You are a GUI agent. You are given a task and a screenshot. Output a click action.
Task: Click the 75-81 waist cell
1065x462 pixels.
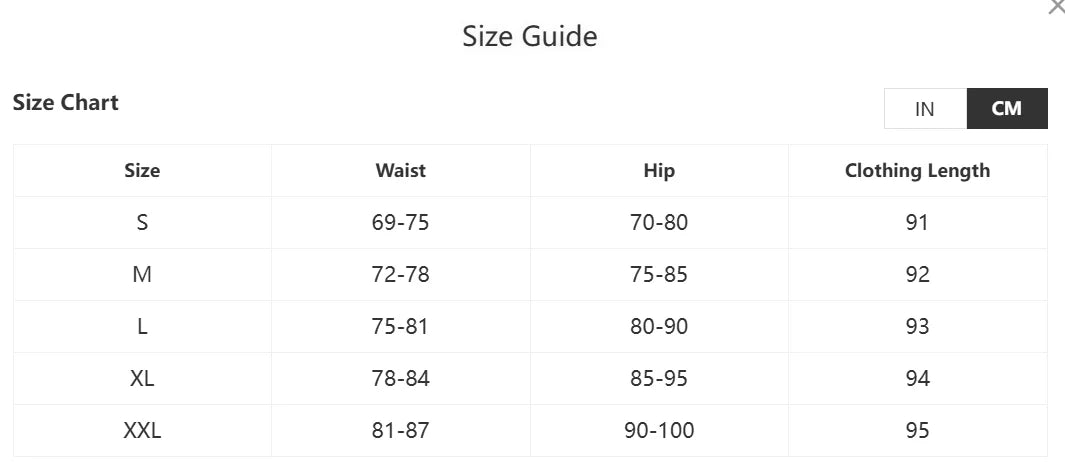400,326
